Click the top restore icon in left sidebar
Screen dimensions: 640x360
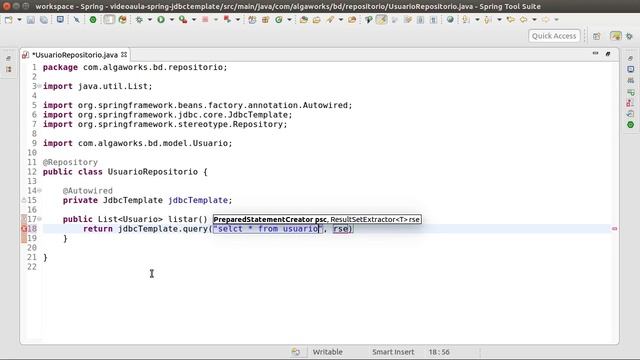(x=9, y=58)
